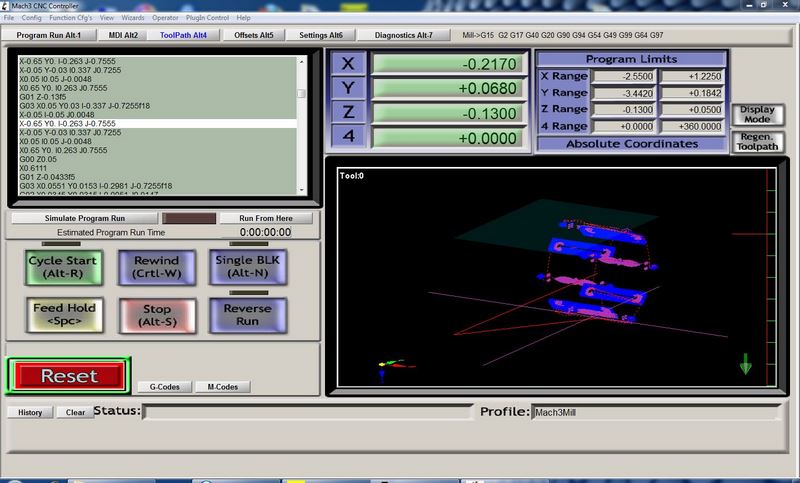Open the File menu
The height and width of the screenshot is (483, 800).
pos(9,17)
